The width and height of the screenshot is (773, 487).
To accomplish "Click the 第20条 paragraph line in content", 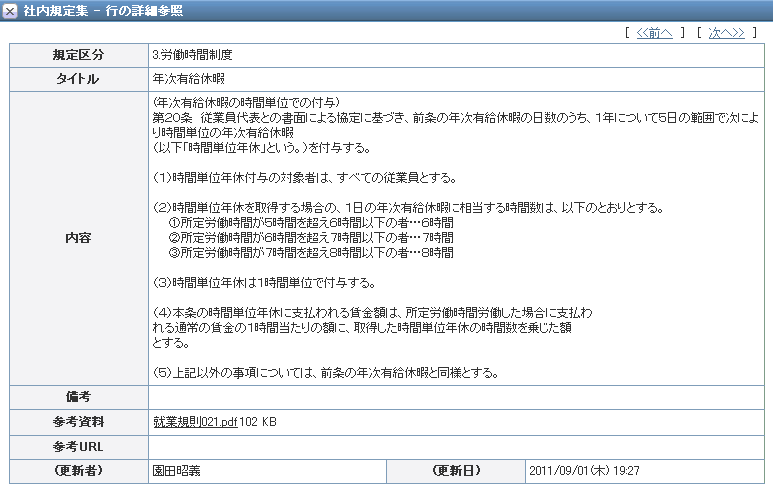I will pyautogui.click(x=450, y=117).
